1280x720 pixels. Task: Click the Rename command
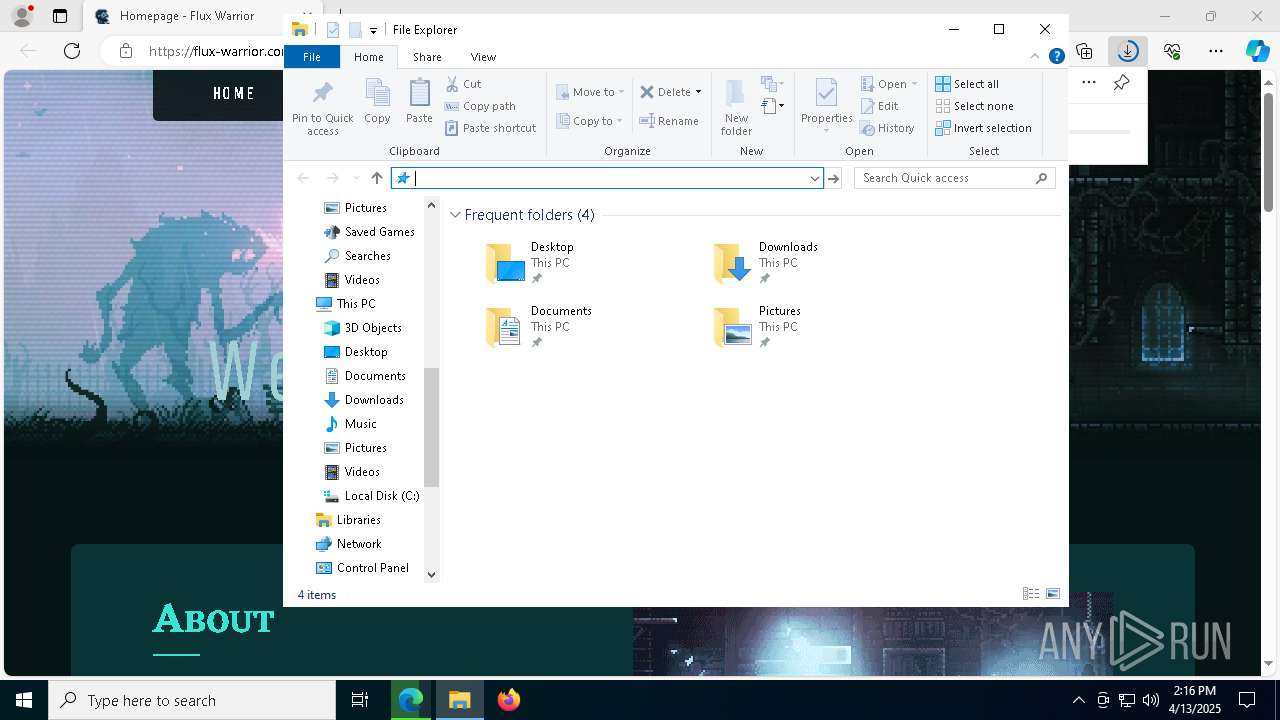point(669,121)
